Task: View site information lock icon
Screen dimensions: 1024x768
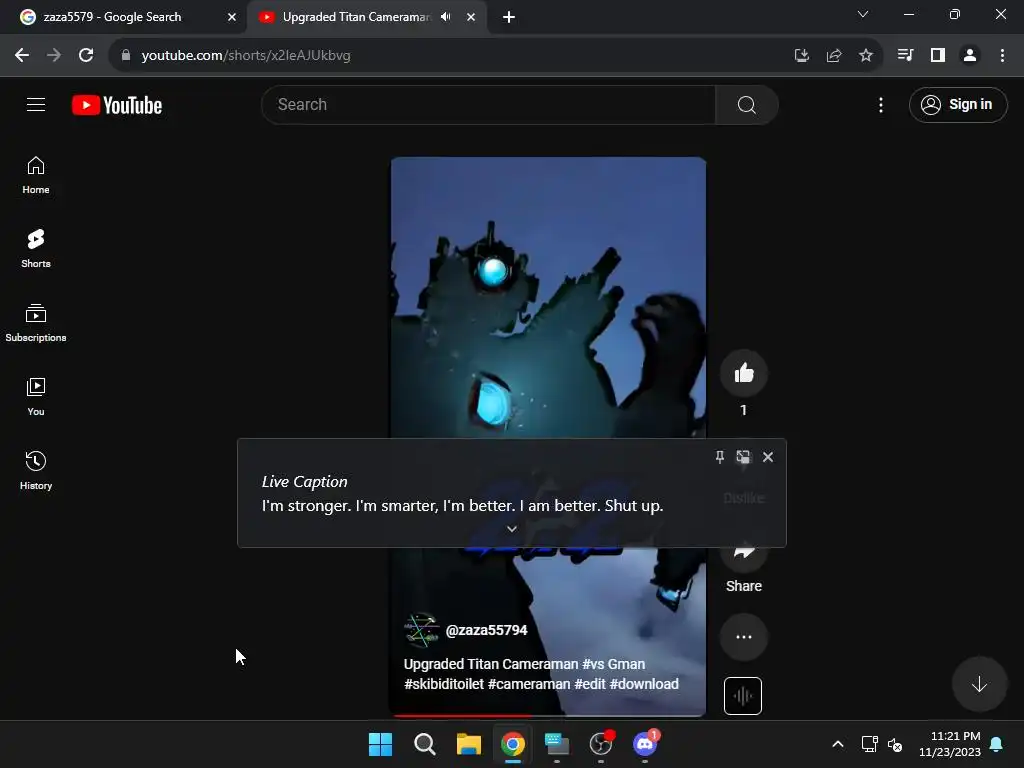Action: coord(126,56)
